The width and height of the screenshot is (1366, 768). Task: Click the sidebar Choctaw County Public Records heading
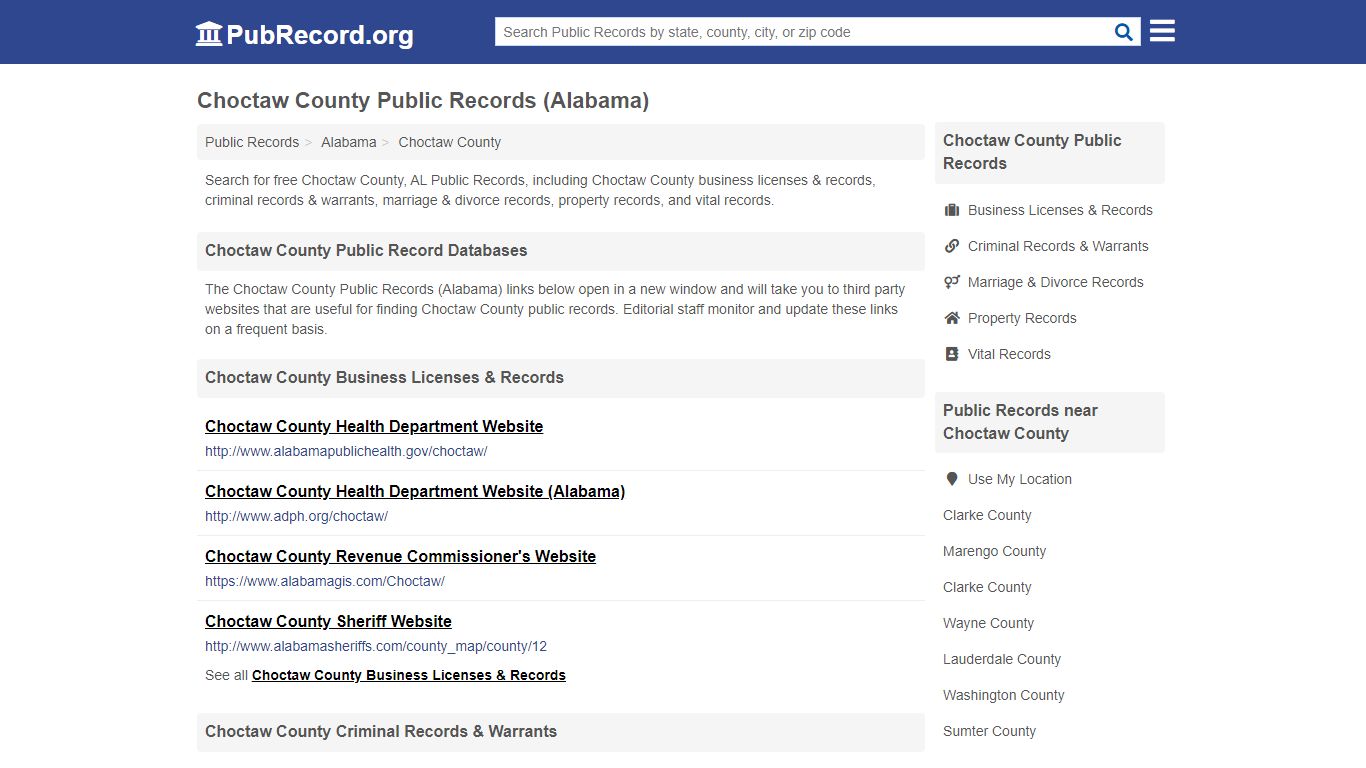click(x=1032, y=152)
